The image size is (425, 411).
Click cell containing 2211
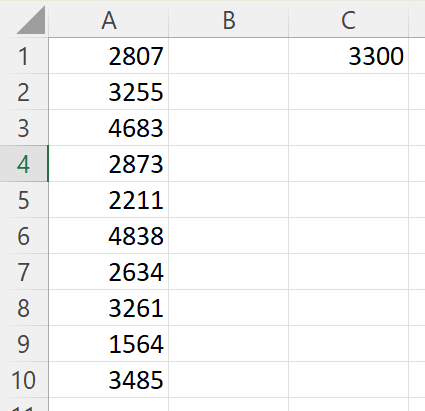(x=109, y=200)
